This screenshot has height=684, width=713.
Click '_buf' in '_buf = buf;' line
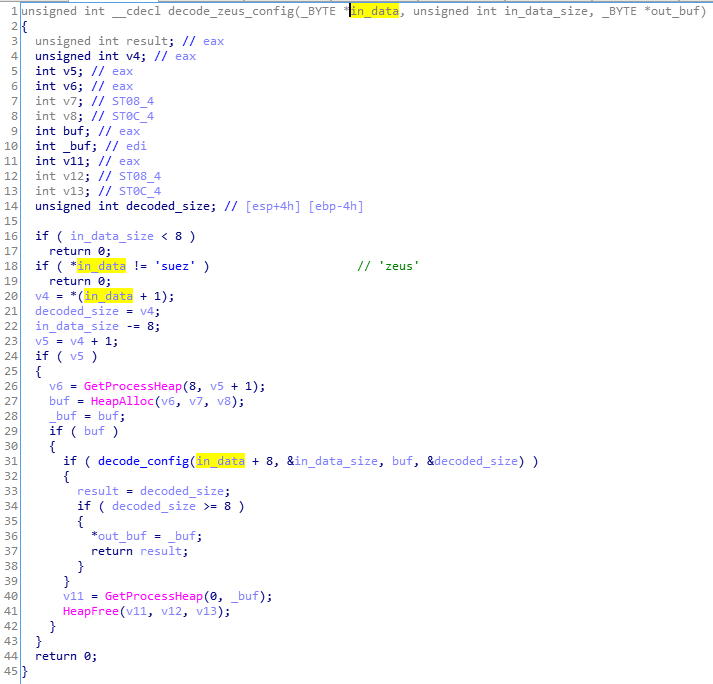tap(63, 417)
